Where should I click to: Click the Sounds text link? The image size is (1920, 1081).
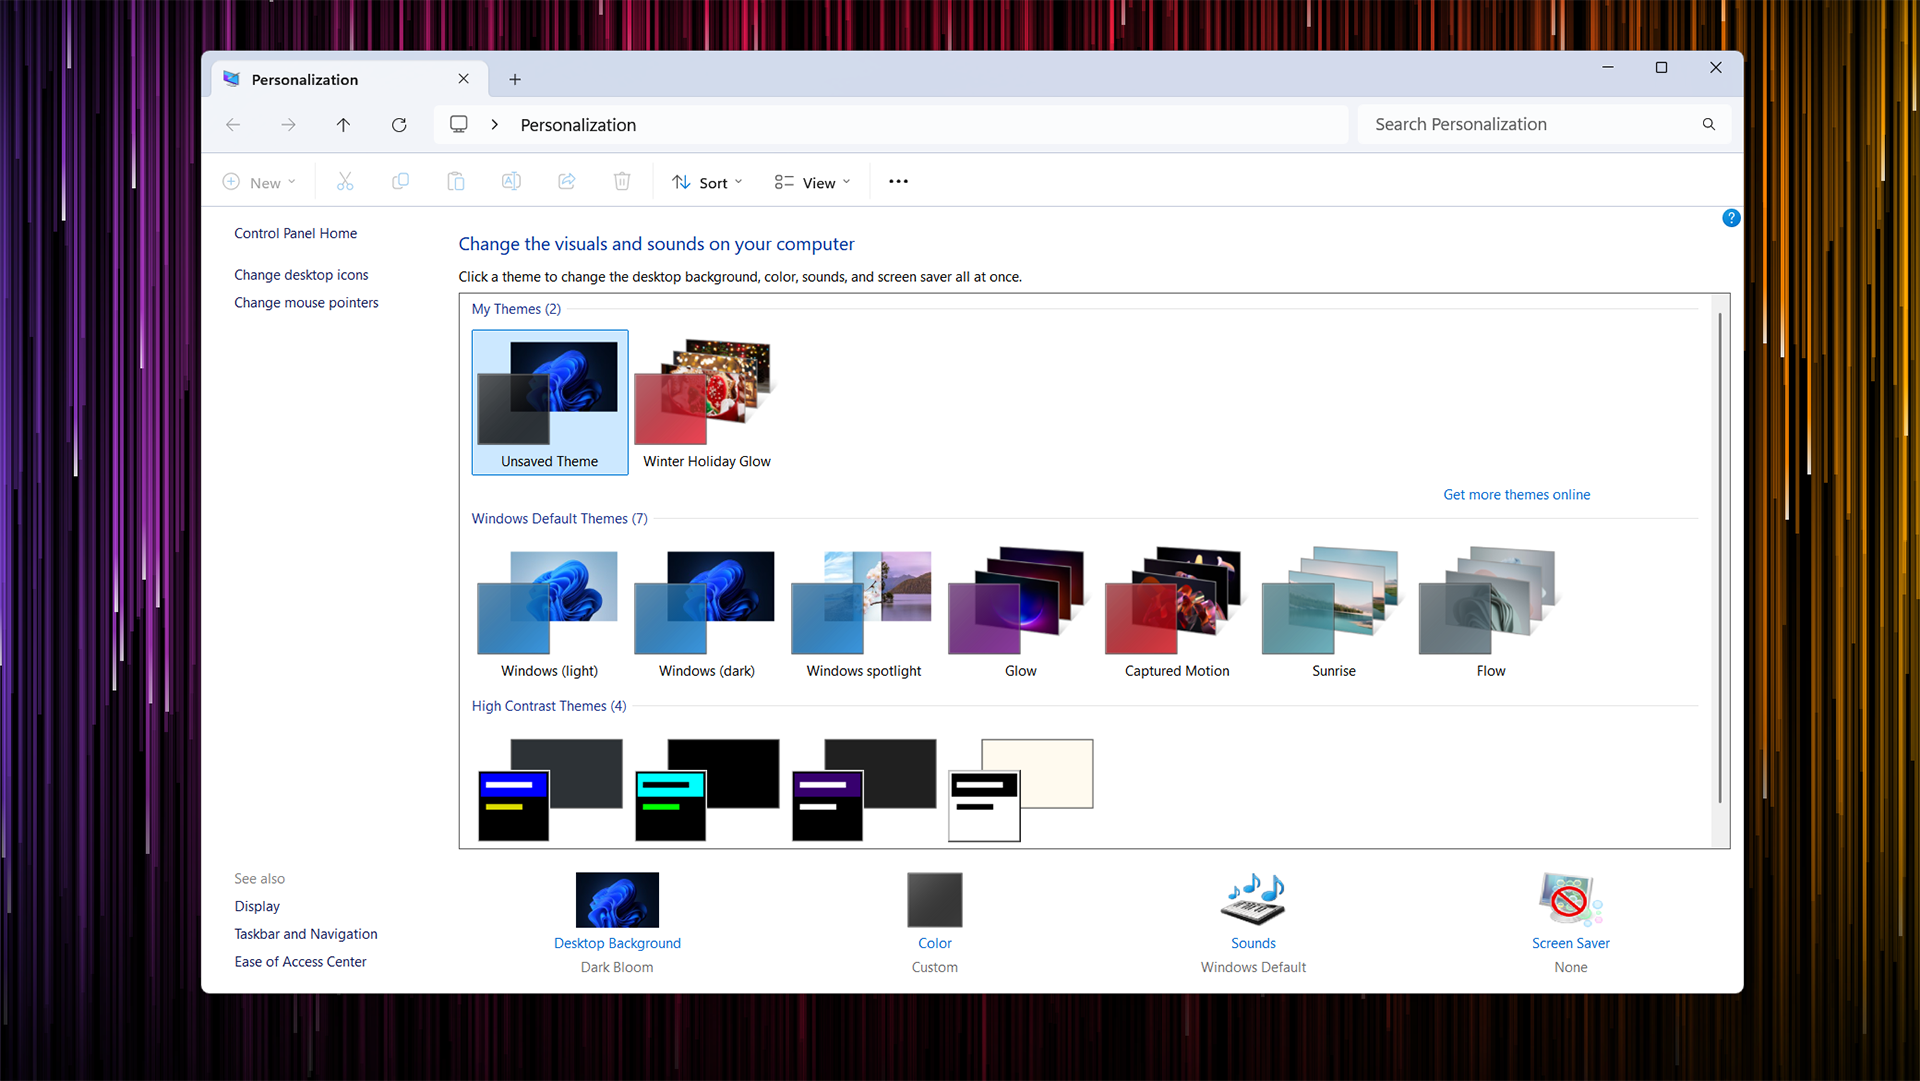[x=1253, y=943]
